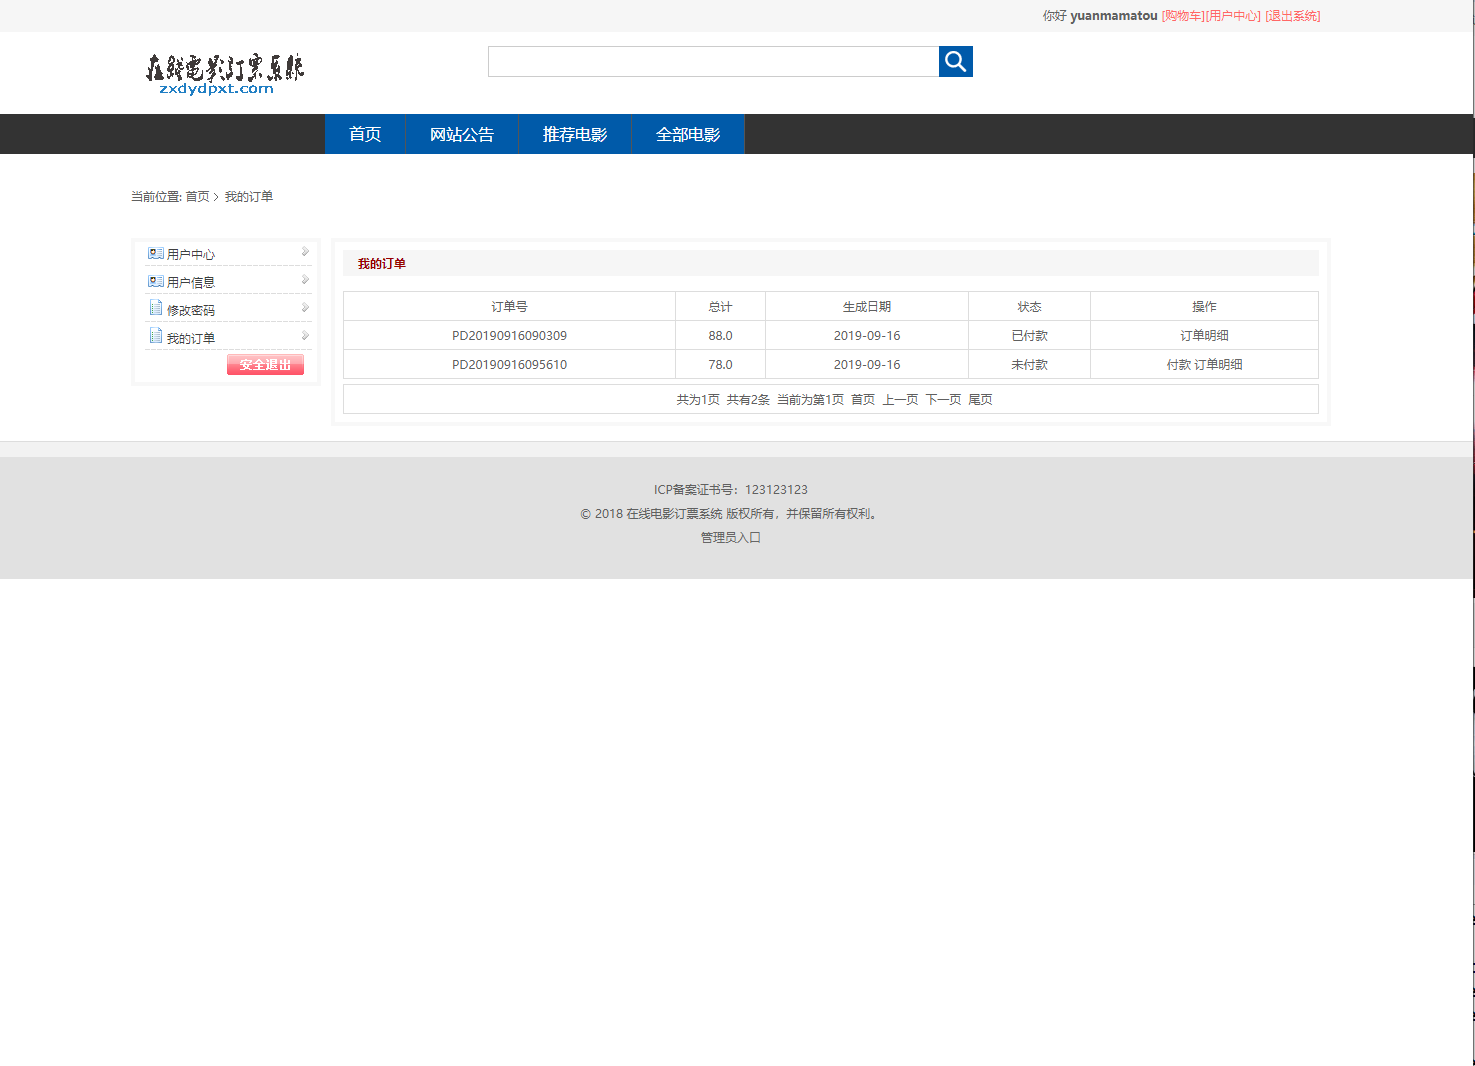The width and height of the screenshot is (1475, 1066).
Task: Click the 上一页 pagination link
Action: pos(900,400)
